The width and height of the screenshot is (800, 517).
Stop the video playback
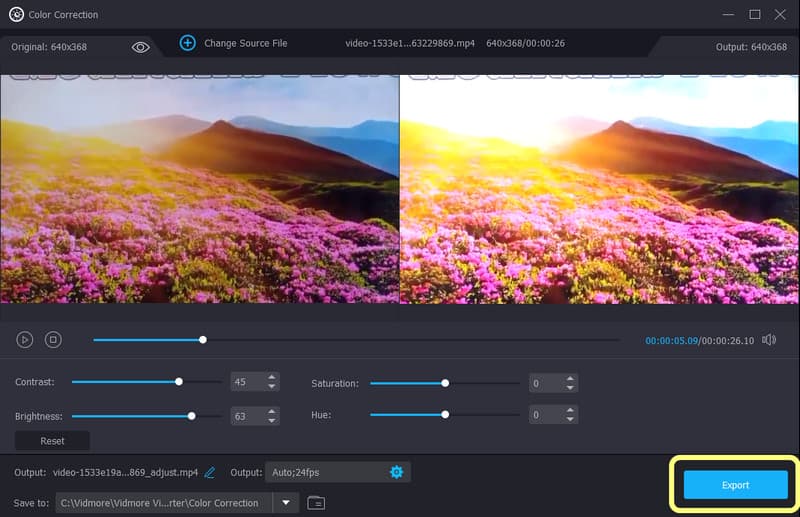point(53,340)
